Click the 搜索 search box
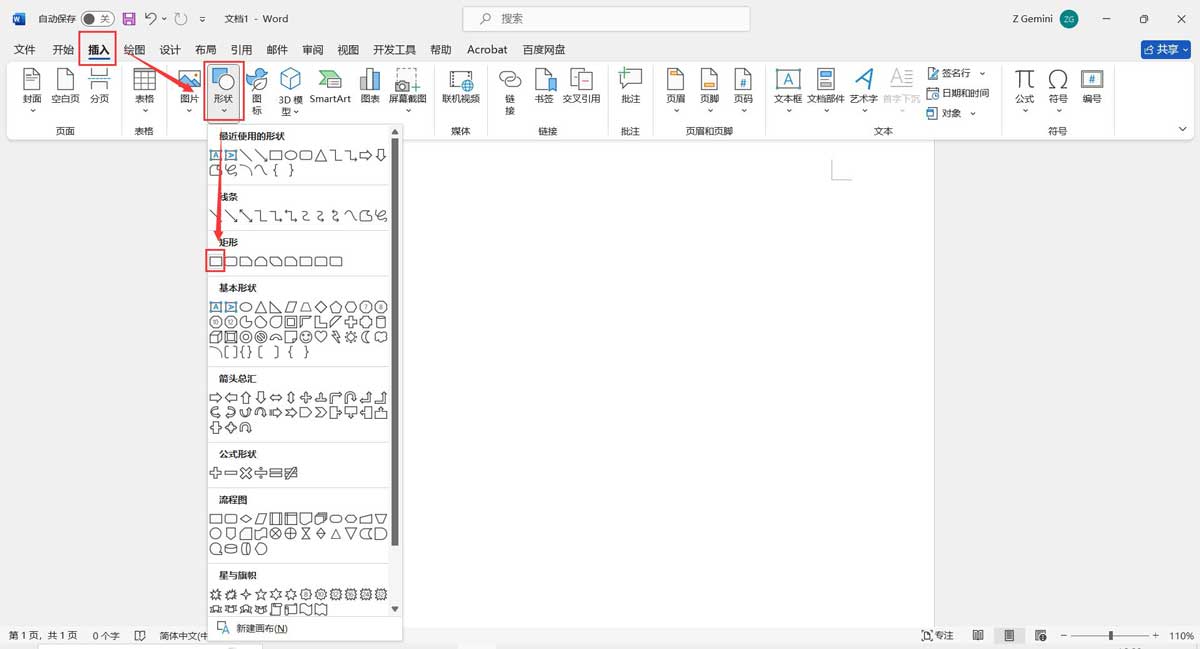 coord(604,18)
